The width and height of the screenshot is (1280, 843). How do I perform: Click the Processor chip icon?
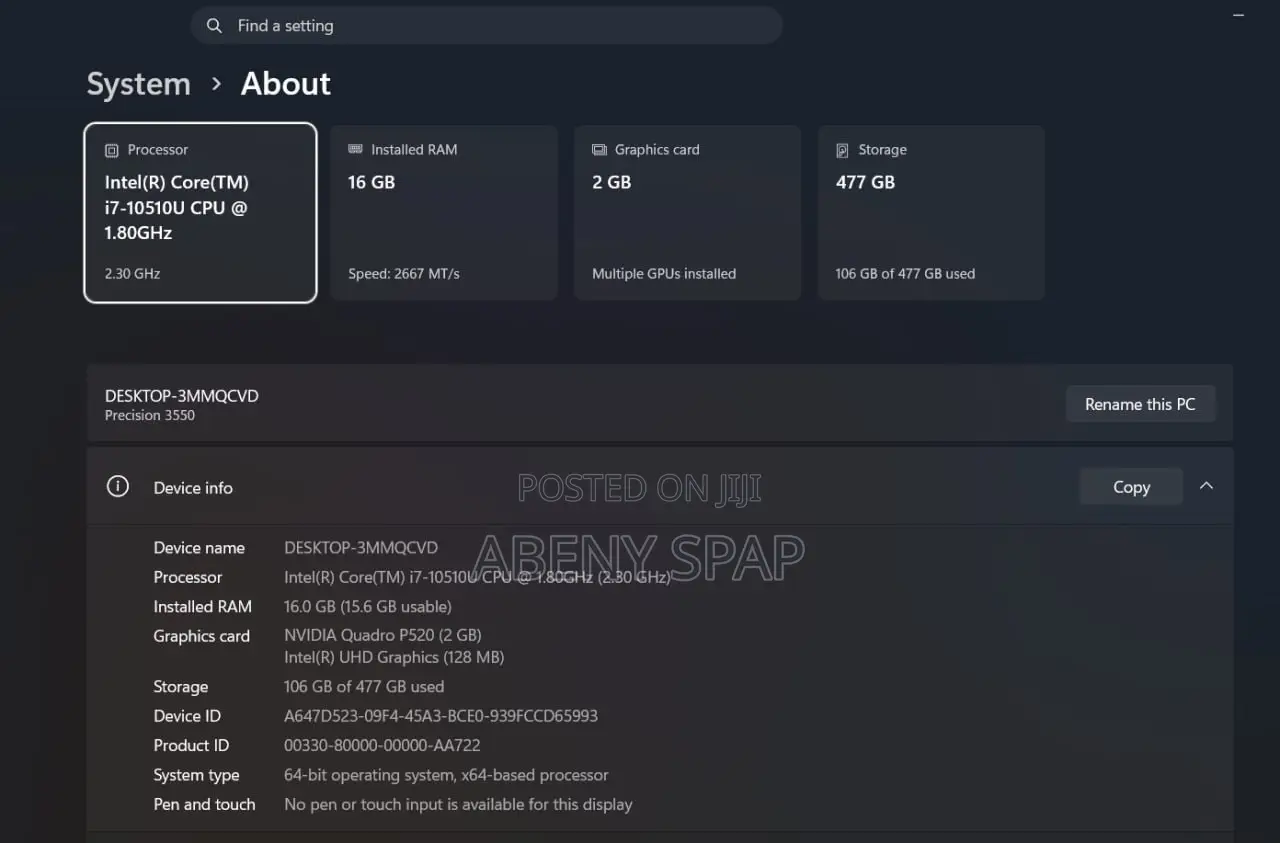pyautogui.click(x=112, y=150)
